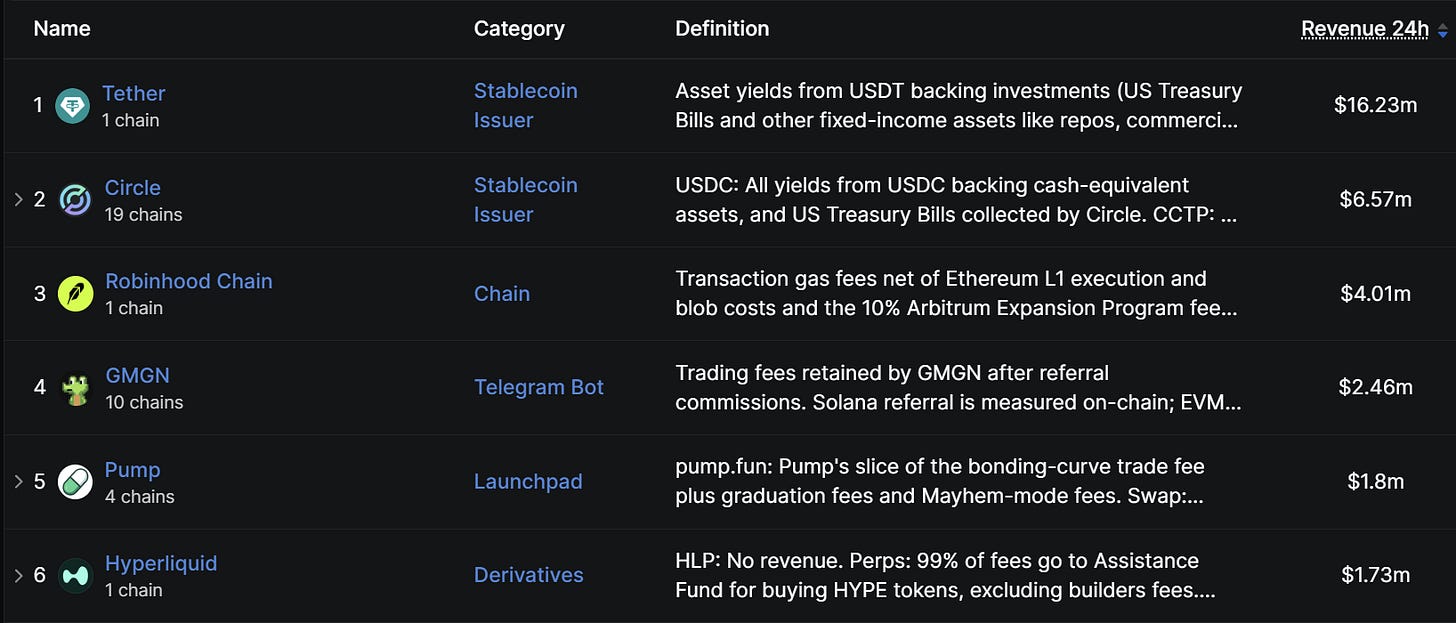Click the GMGN frog icon
Image resolution: width=1456 pixels, height=623 pixels.
(x=76, y=388)
